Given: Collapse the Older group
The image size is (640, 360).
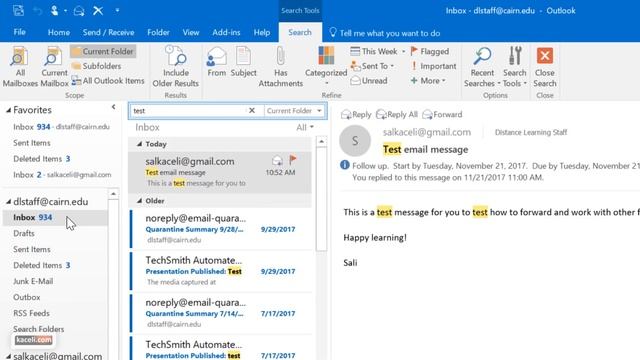Looking at the screenshot, I should pos(139,201).
